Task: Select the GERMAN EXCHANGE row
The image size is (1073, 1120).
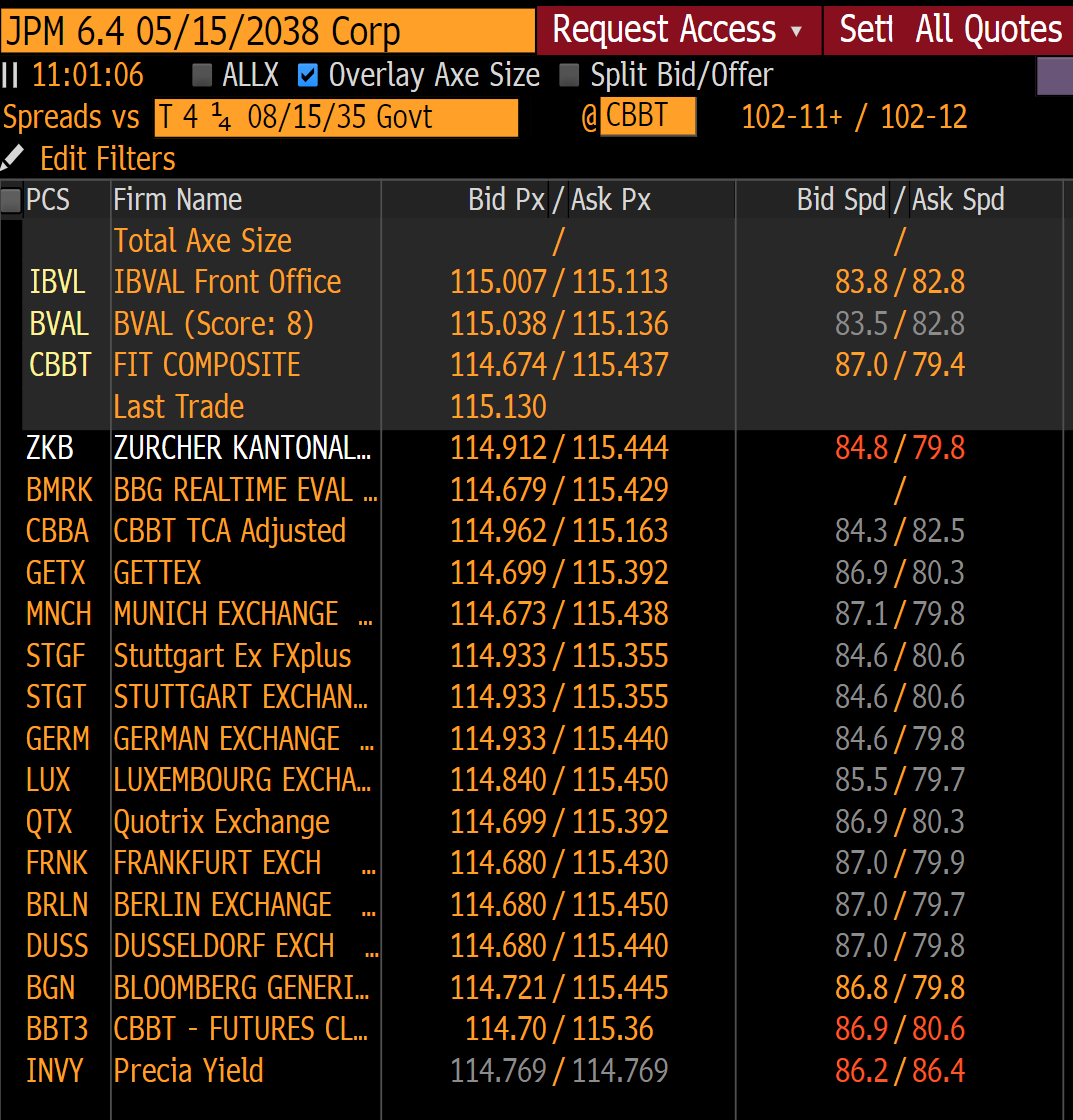Action: (543, 739)
